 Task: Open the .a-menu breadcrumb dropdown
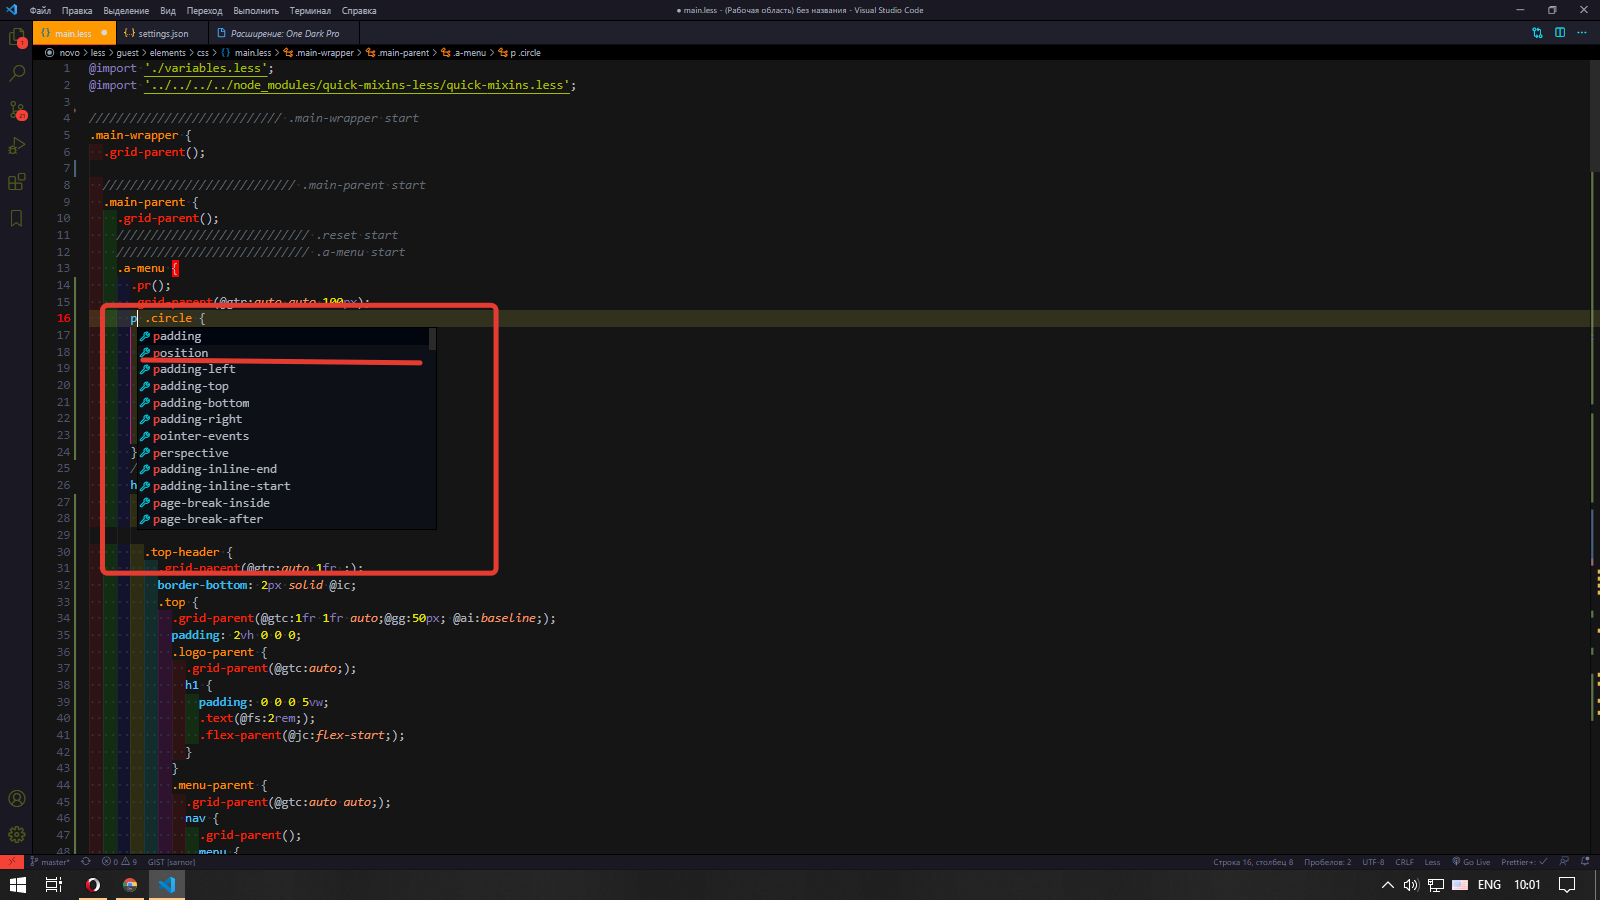463,53
